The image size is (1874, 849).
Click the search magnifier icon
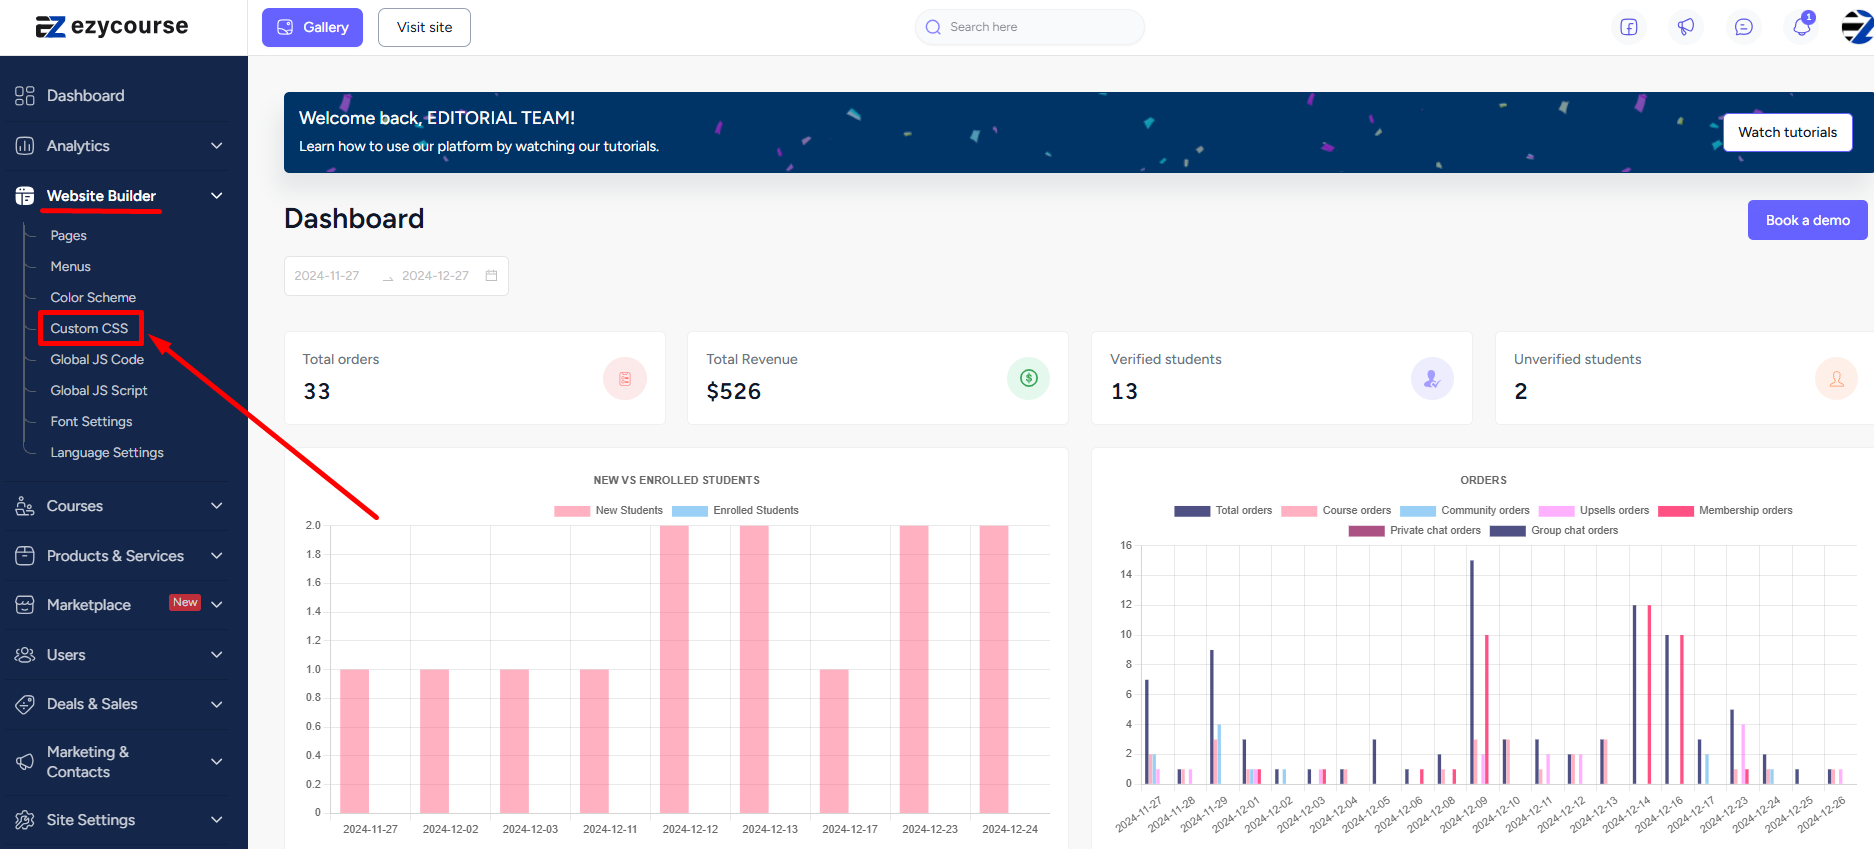(933, 27)
